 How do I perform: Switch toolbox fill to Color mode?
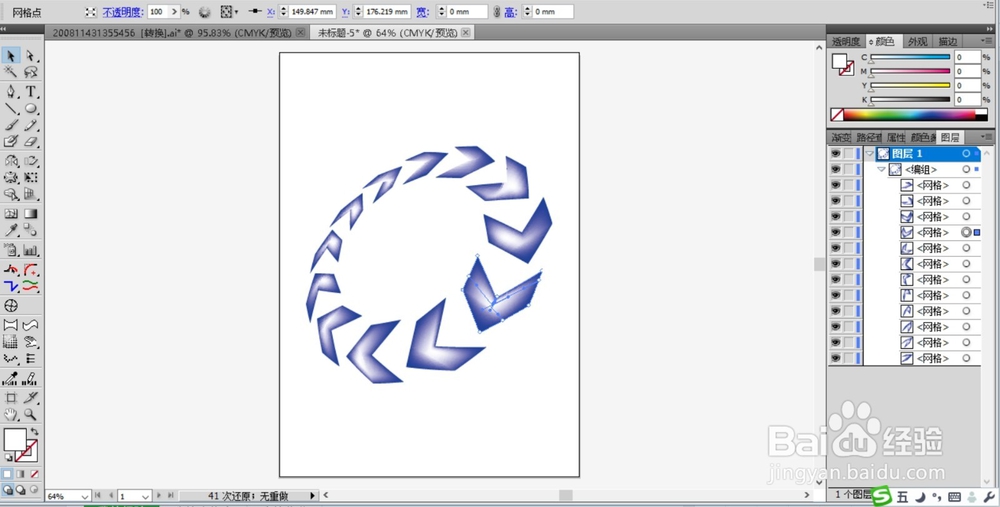point(8,474)
